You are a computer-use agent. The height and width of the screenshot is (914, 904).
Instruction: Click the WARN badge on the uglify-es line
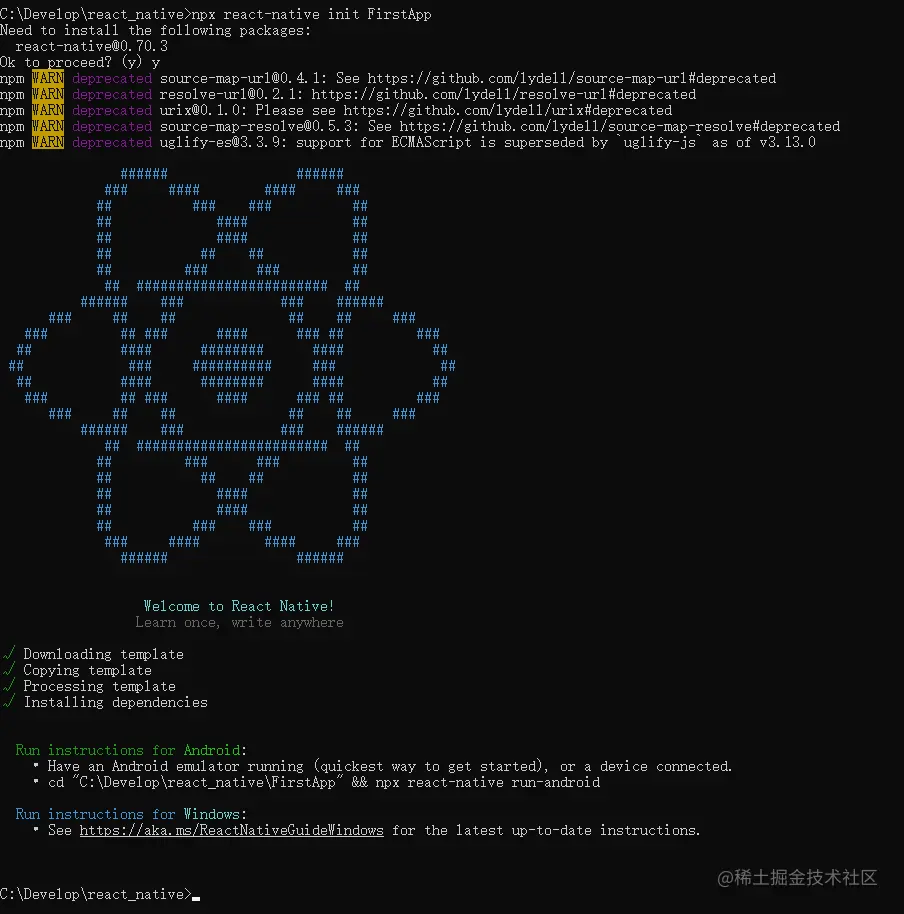48,142
